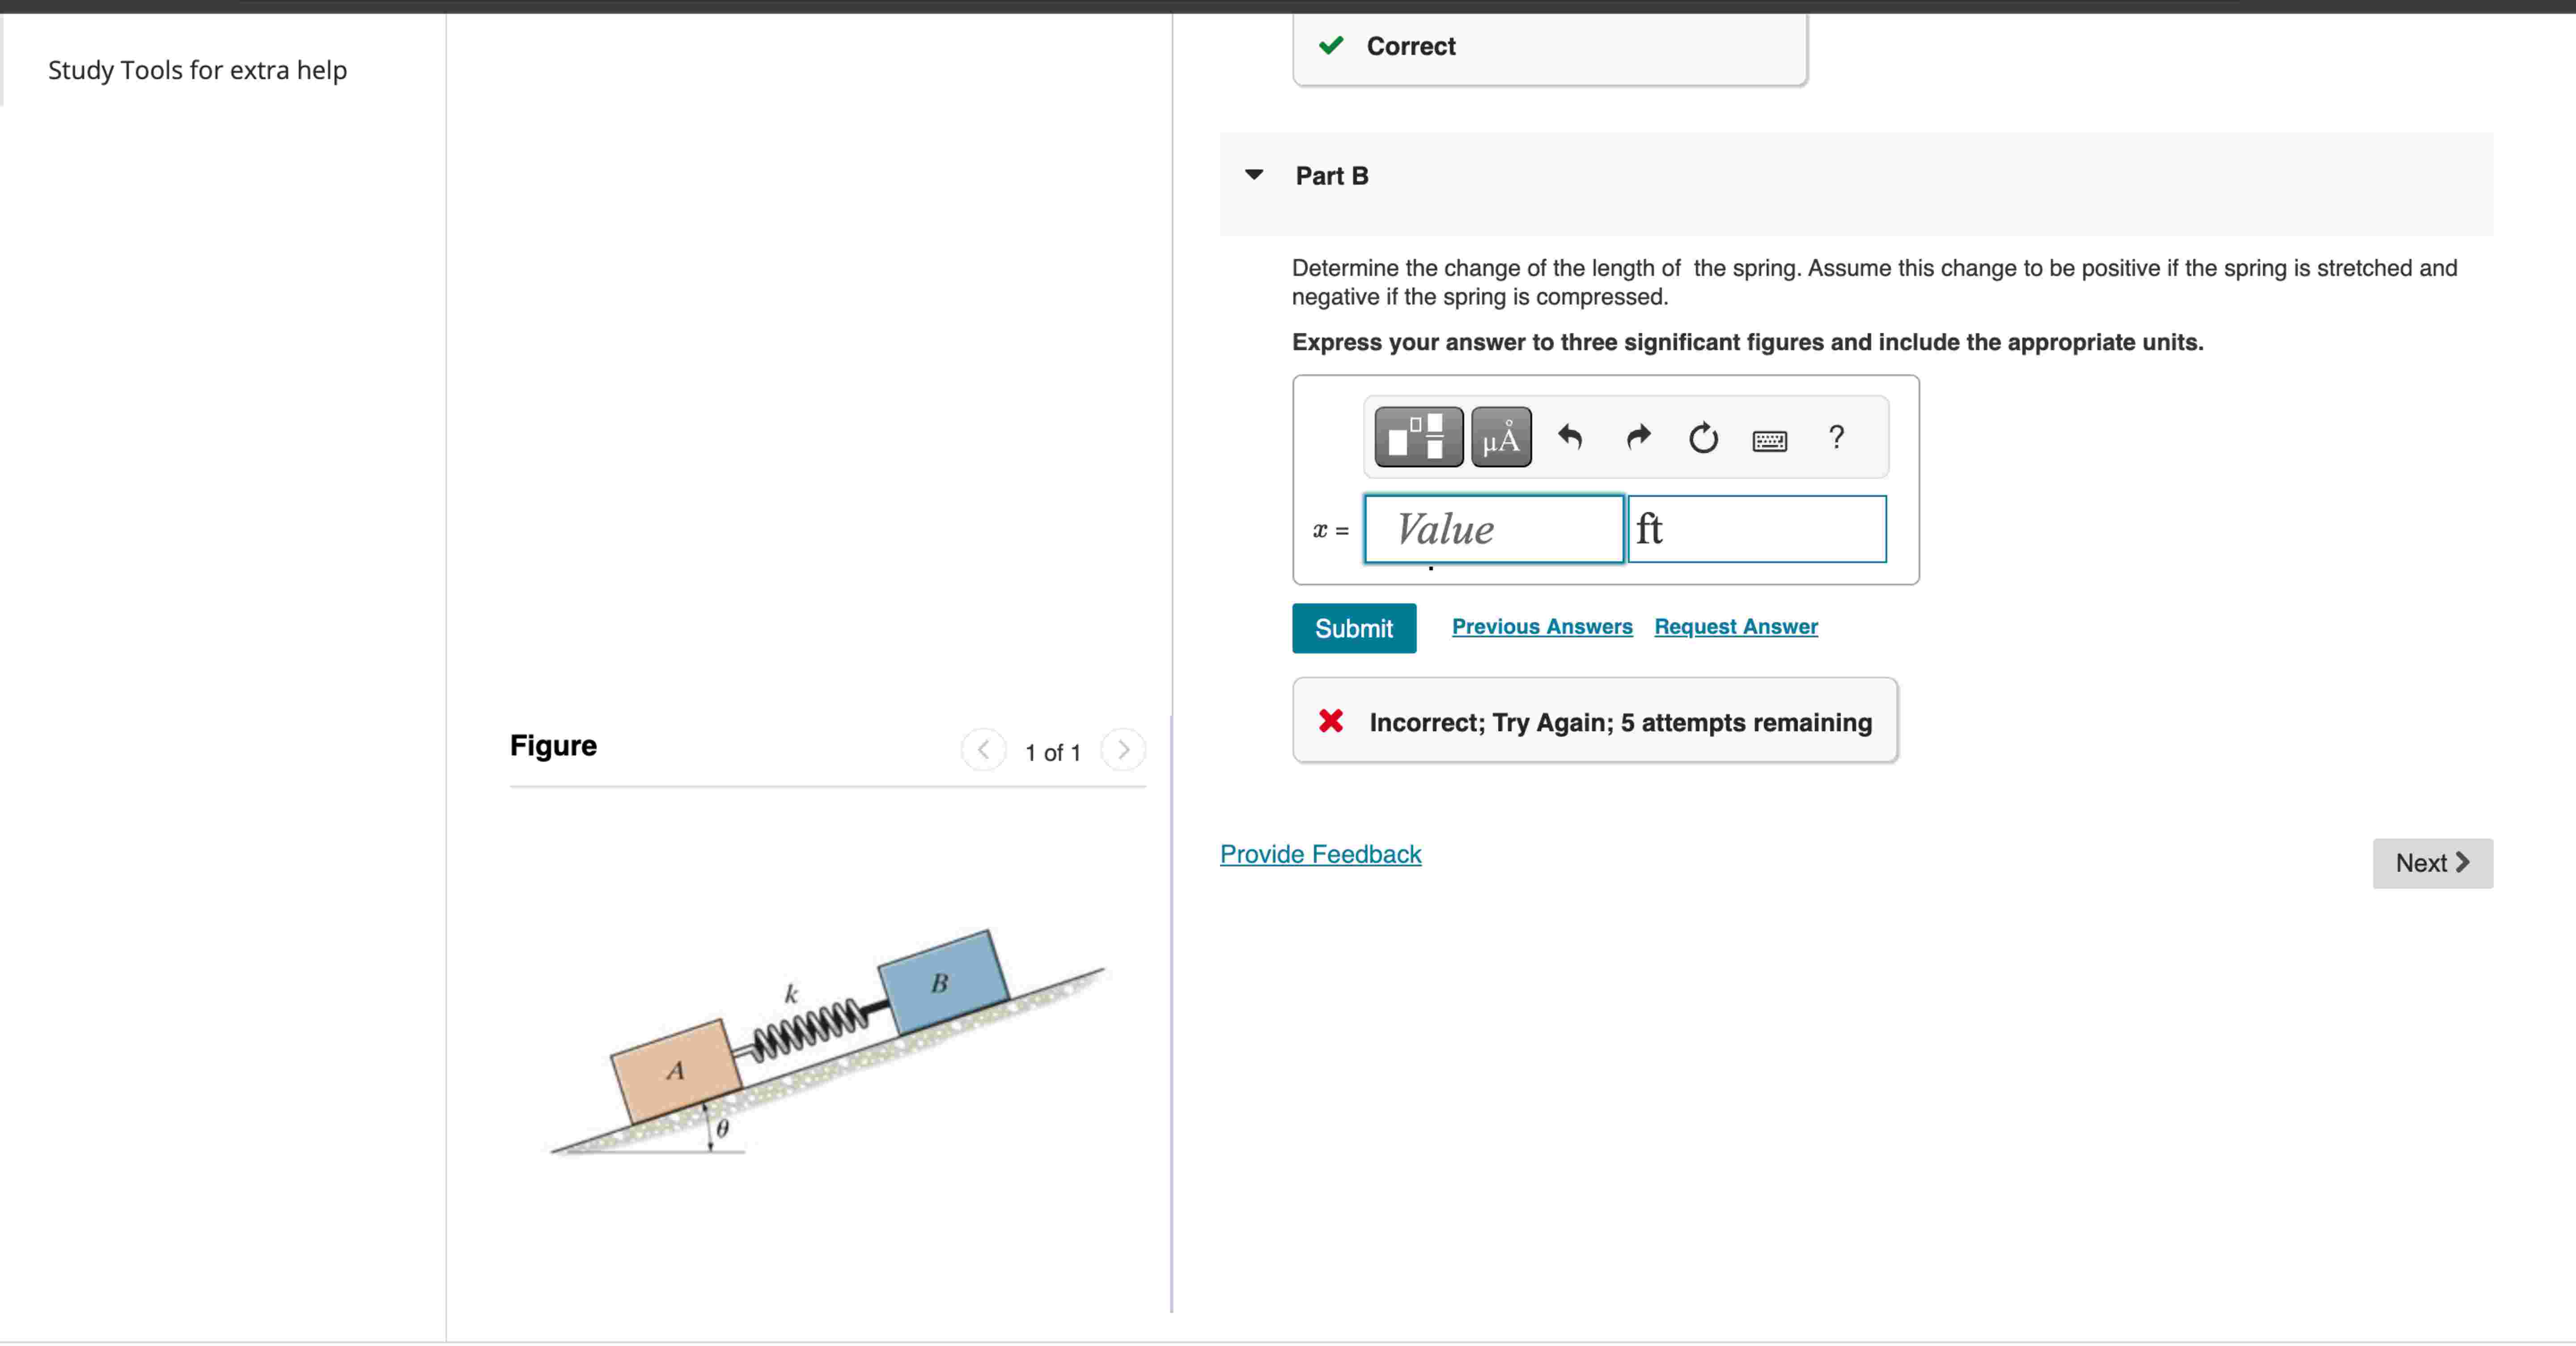Go to previous figure arrow
Screen dimensions: 2576x1346
(983, 750)
